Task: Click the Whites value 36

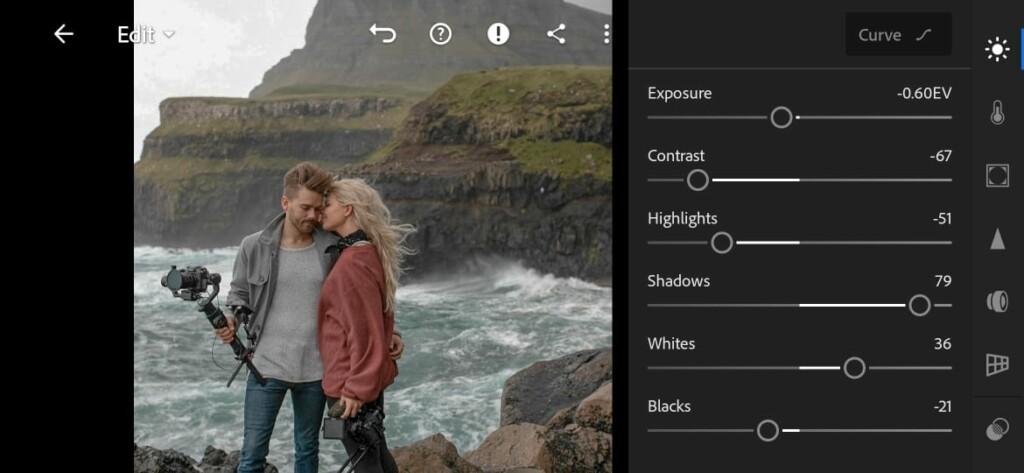Action: coord(942,344)
